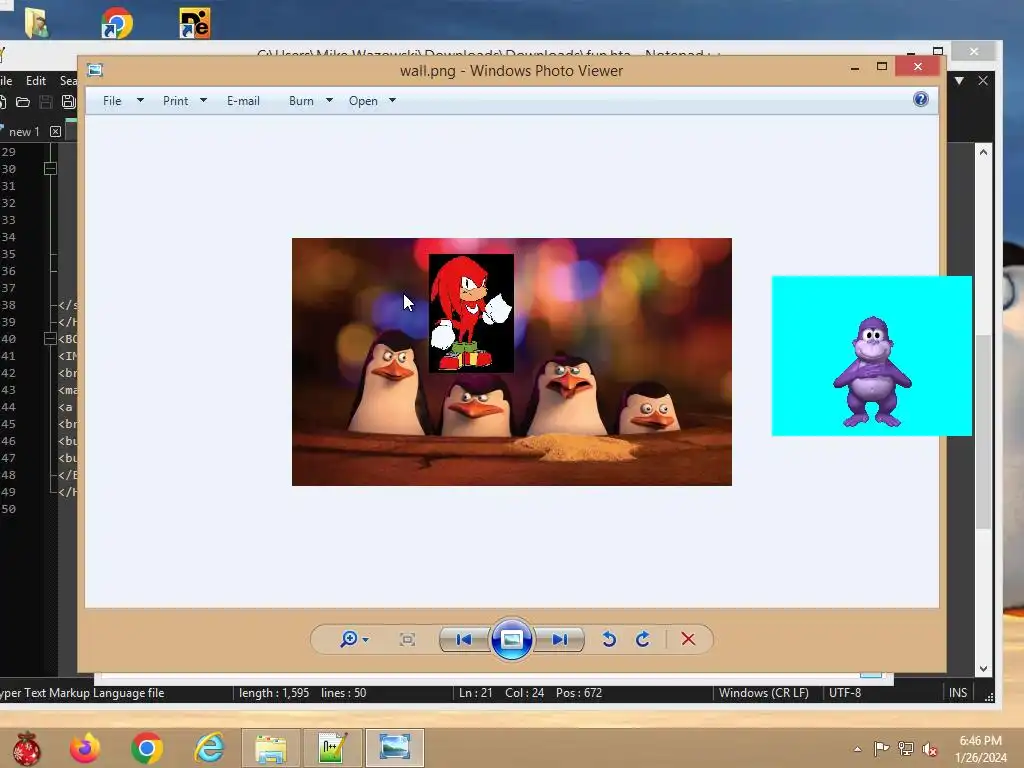
Task: Click the Photo Viewer taskbar button
Action: (394, 748)
